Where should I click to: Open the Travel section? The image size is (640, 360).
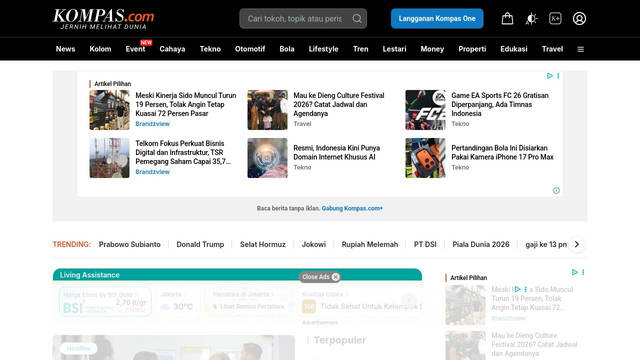point(552,49)
